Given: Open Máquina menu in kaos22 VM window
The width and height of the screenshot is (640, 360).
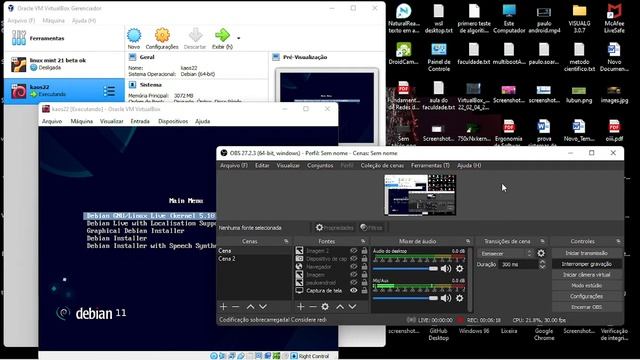Looking at the screenshot, I should pyautogui.click(x=82, y=121).
